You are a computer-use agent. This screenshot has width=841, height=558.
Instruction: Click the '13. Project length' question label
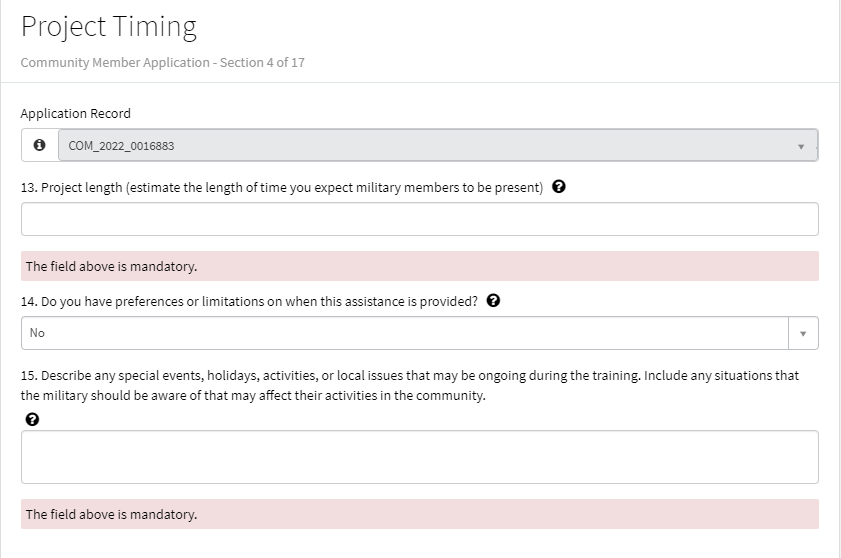click(x=281, y=187)
